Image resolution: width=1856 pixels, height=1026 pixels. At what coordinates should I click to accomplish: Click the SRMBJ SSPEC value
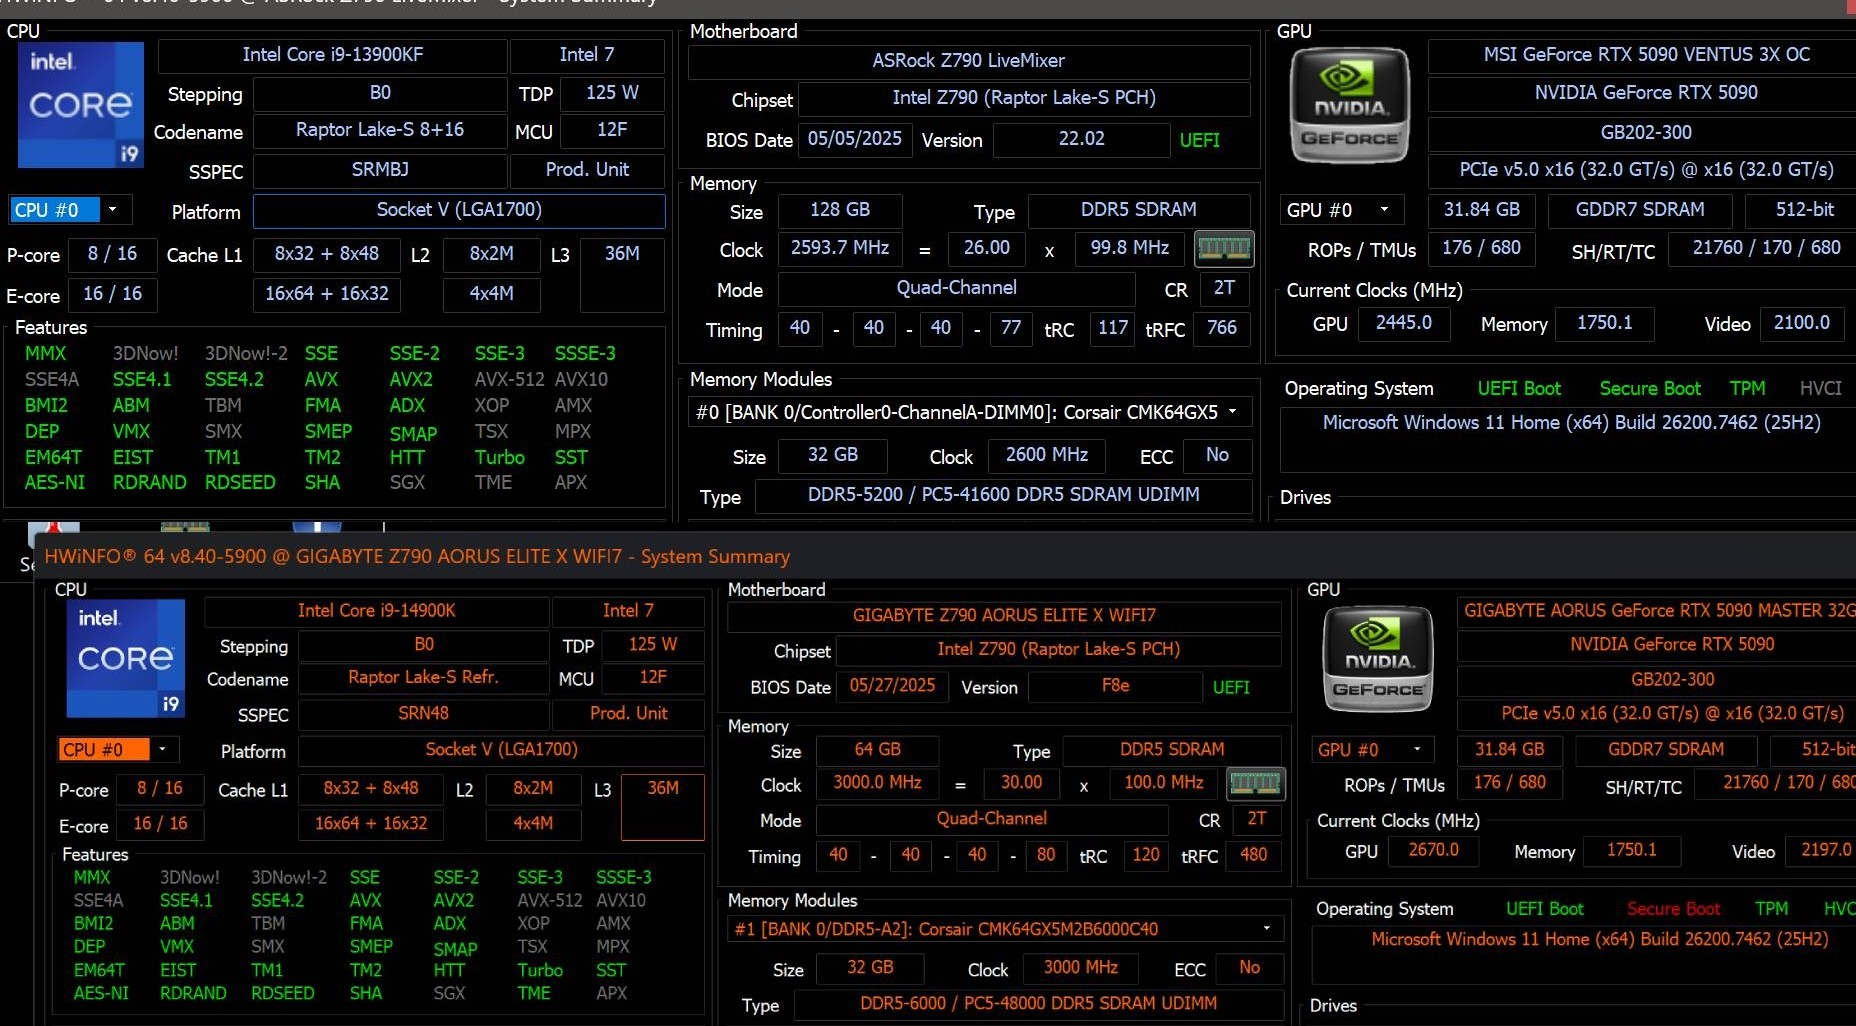[380, 170]
